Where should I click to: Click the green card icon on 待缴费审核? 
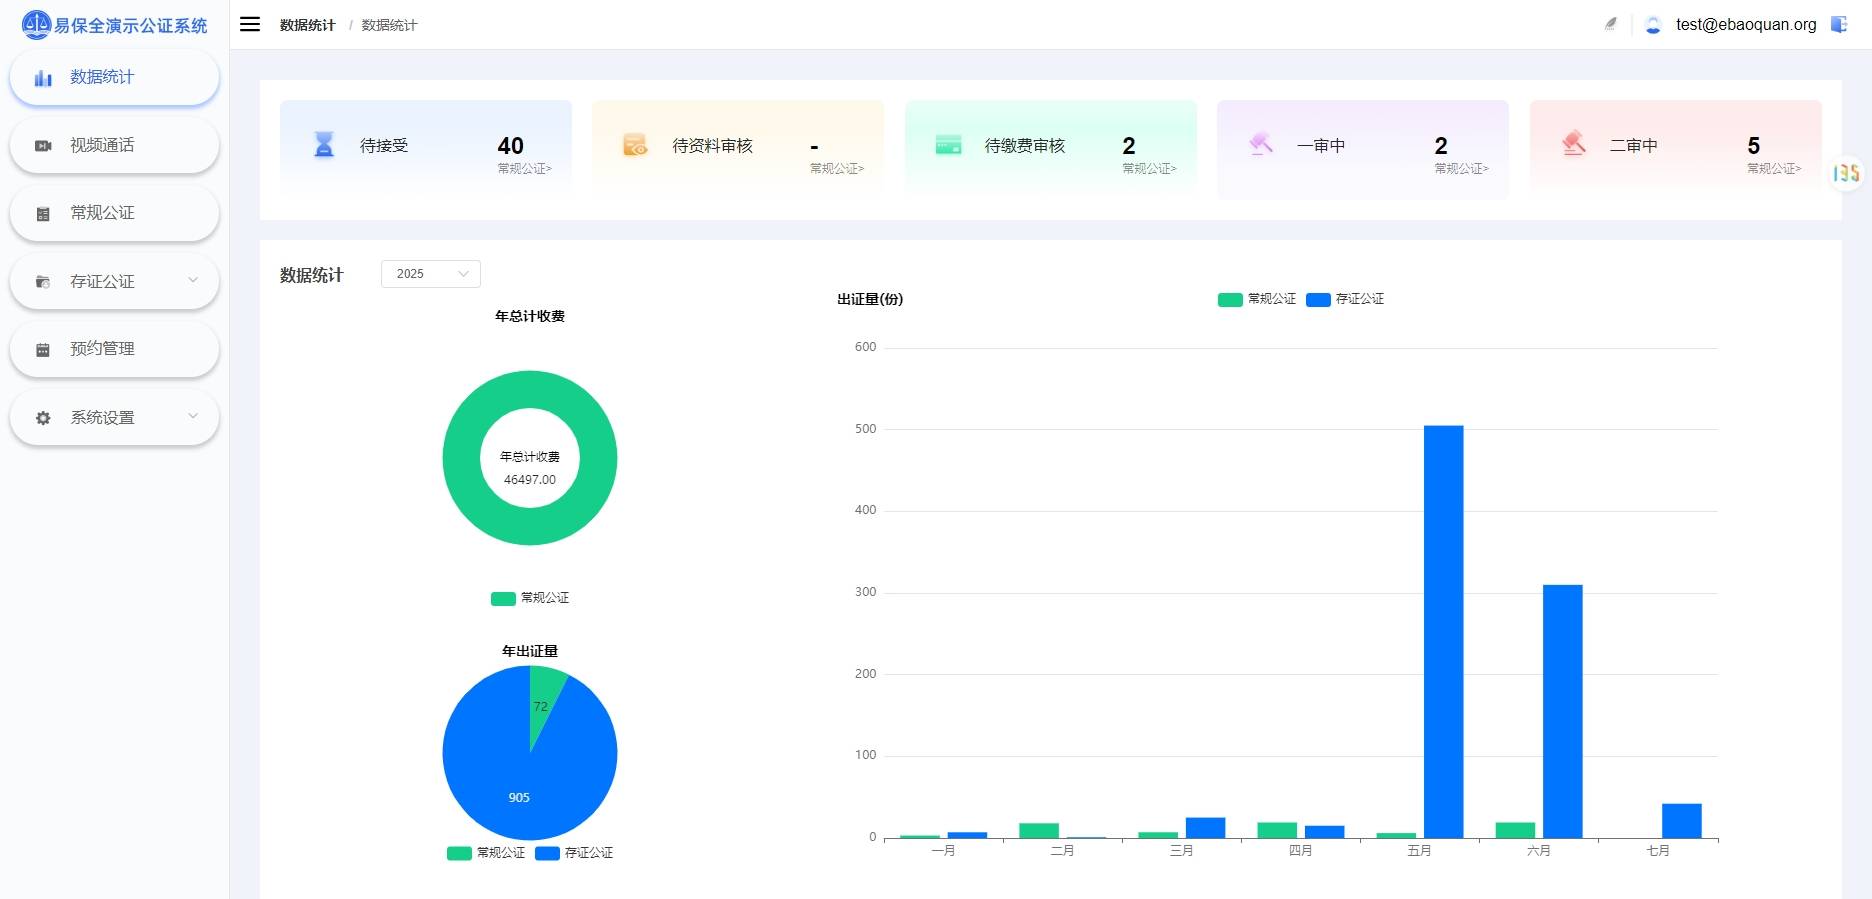pyautogui.click(x=948, y=145)
